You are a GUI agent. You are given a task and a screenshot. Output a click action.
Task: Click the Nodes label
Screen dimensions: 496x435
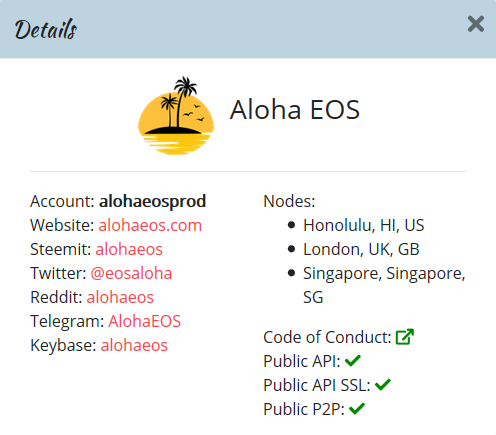(x=289, y=201)
